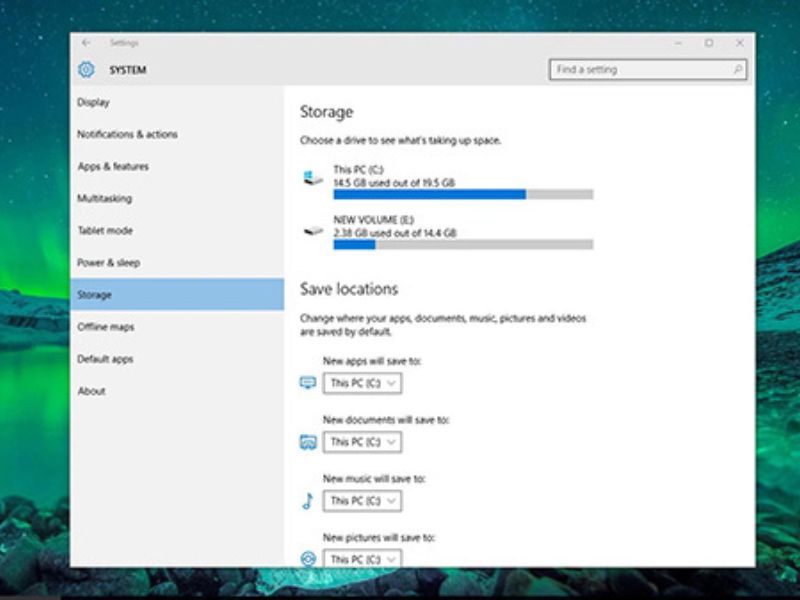Click the back arrow in Settings title bar

pyautogui.click(x=86, y=43)
